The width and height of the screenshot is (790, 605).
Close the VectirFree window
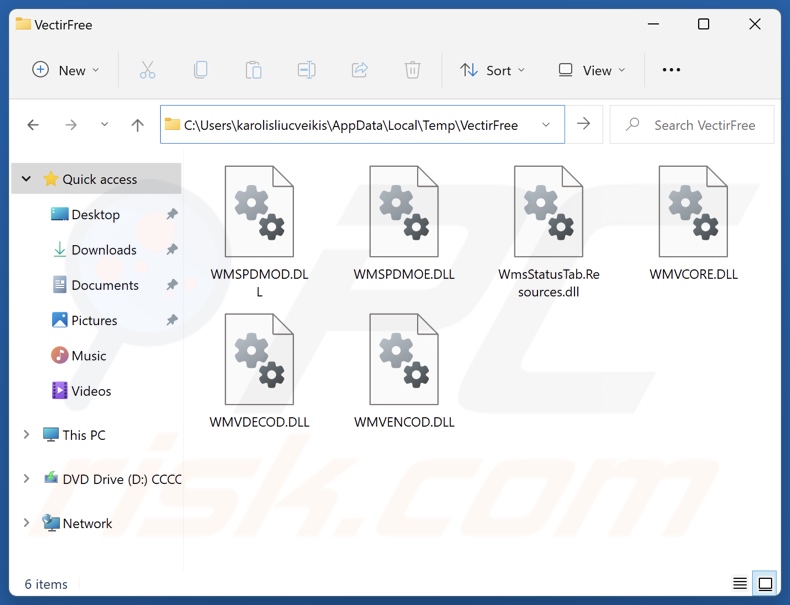coord(755,24)
